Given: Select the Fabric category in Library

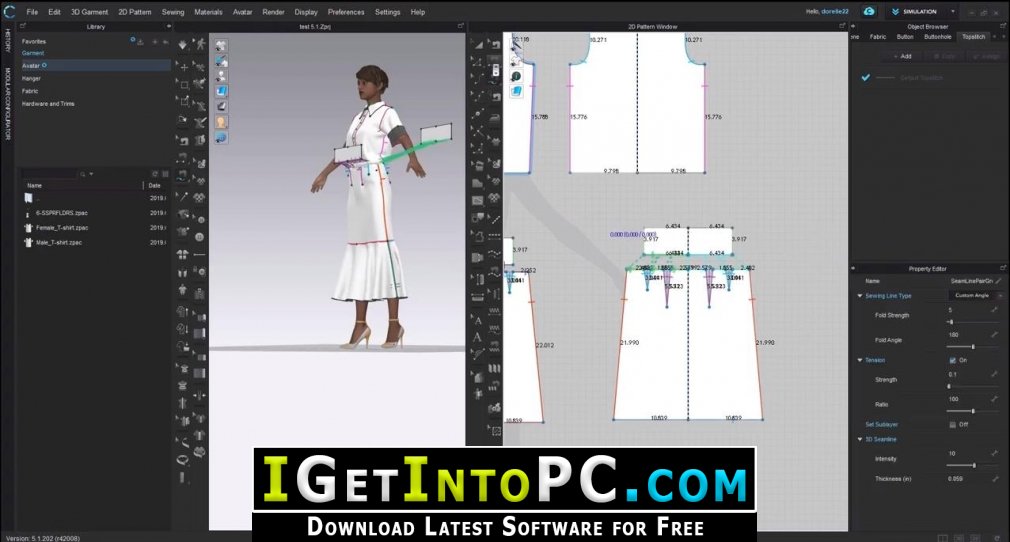Looking at the screenshot, I should (x=31, y=91).
